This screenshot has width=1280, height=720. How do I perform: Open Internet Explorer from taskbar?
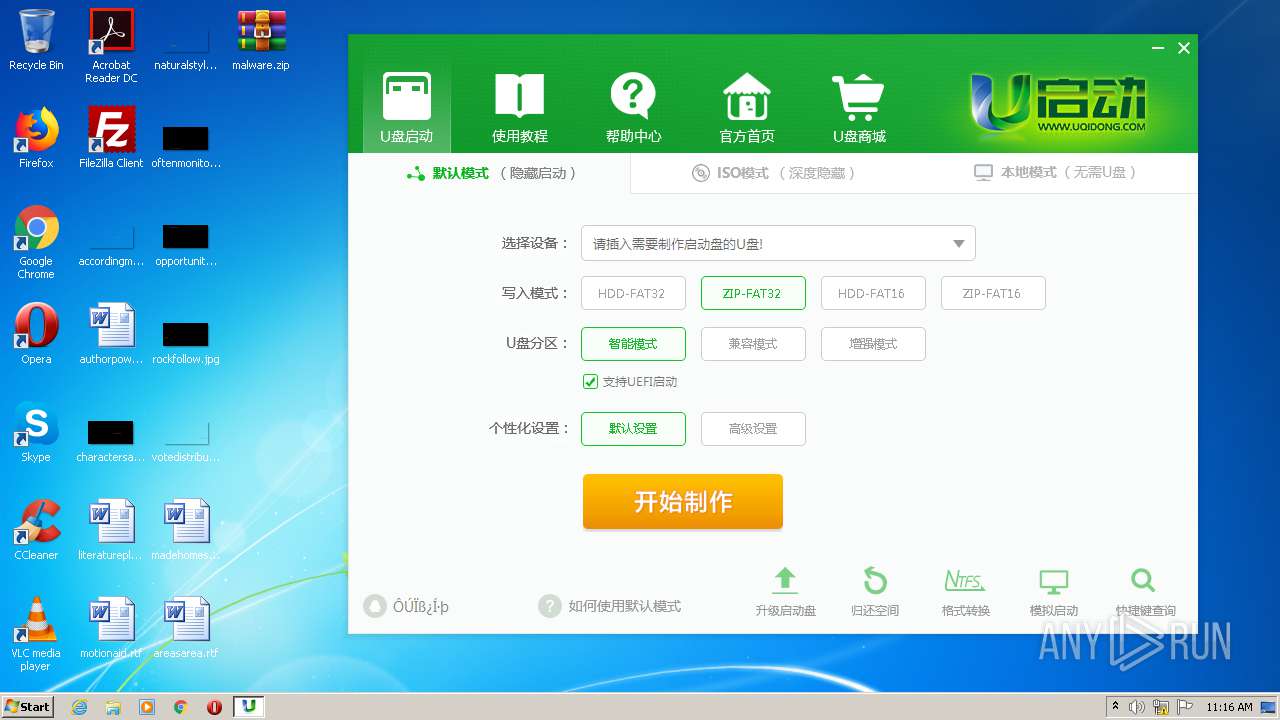click(x=79, y=707)
